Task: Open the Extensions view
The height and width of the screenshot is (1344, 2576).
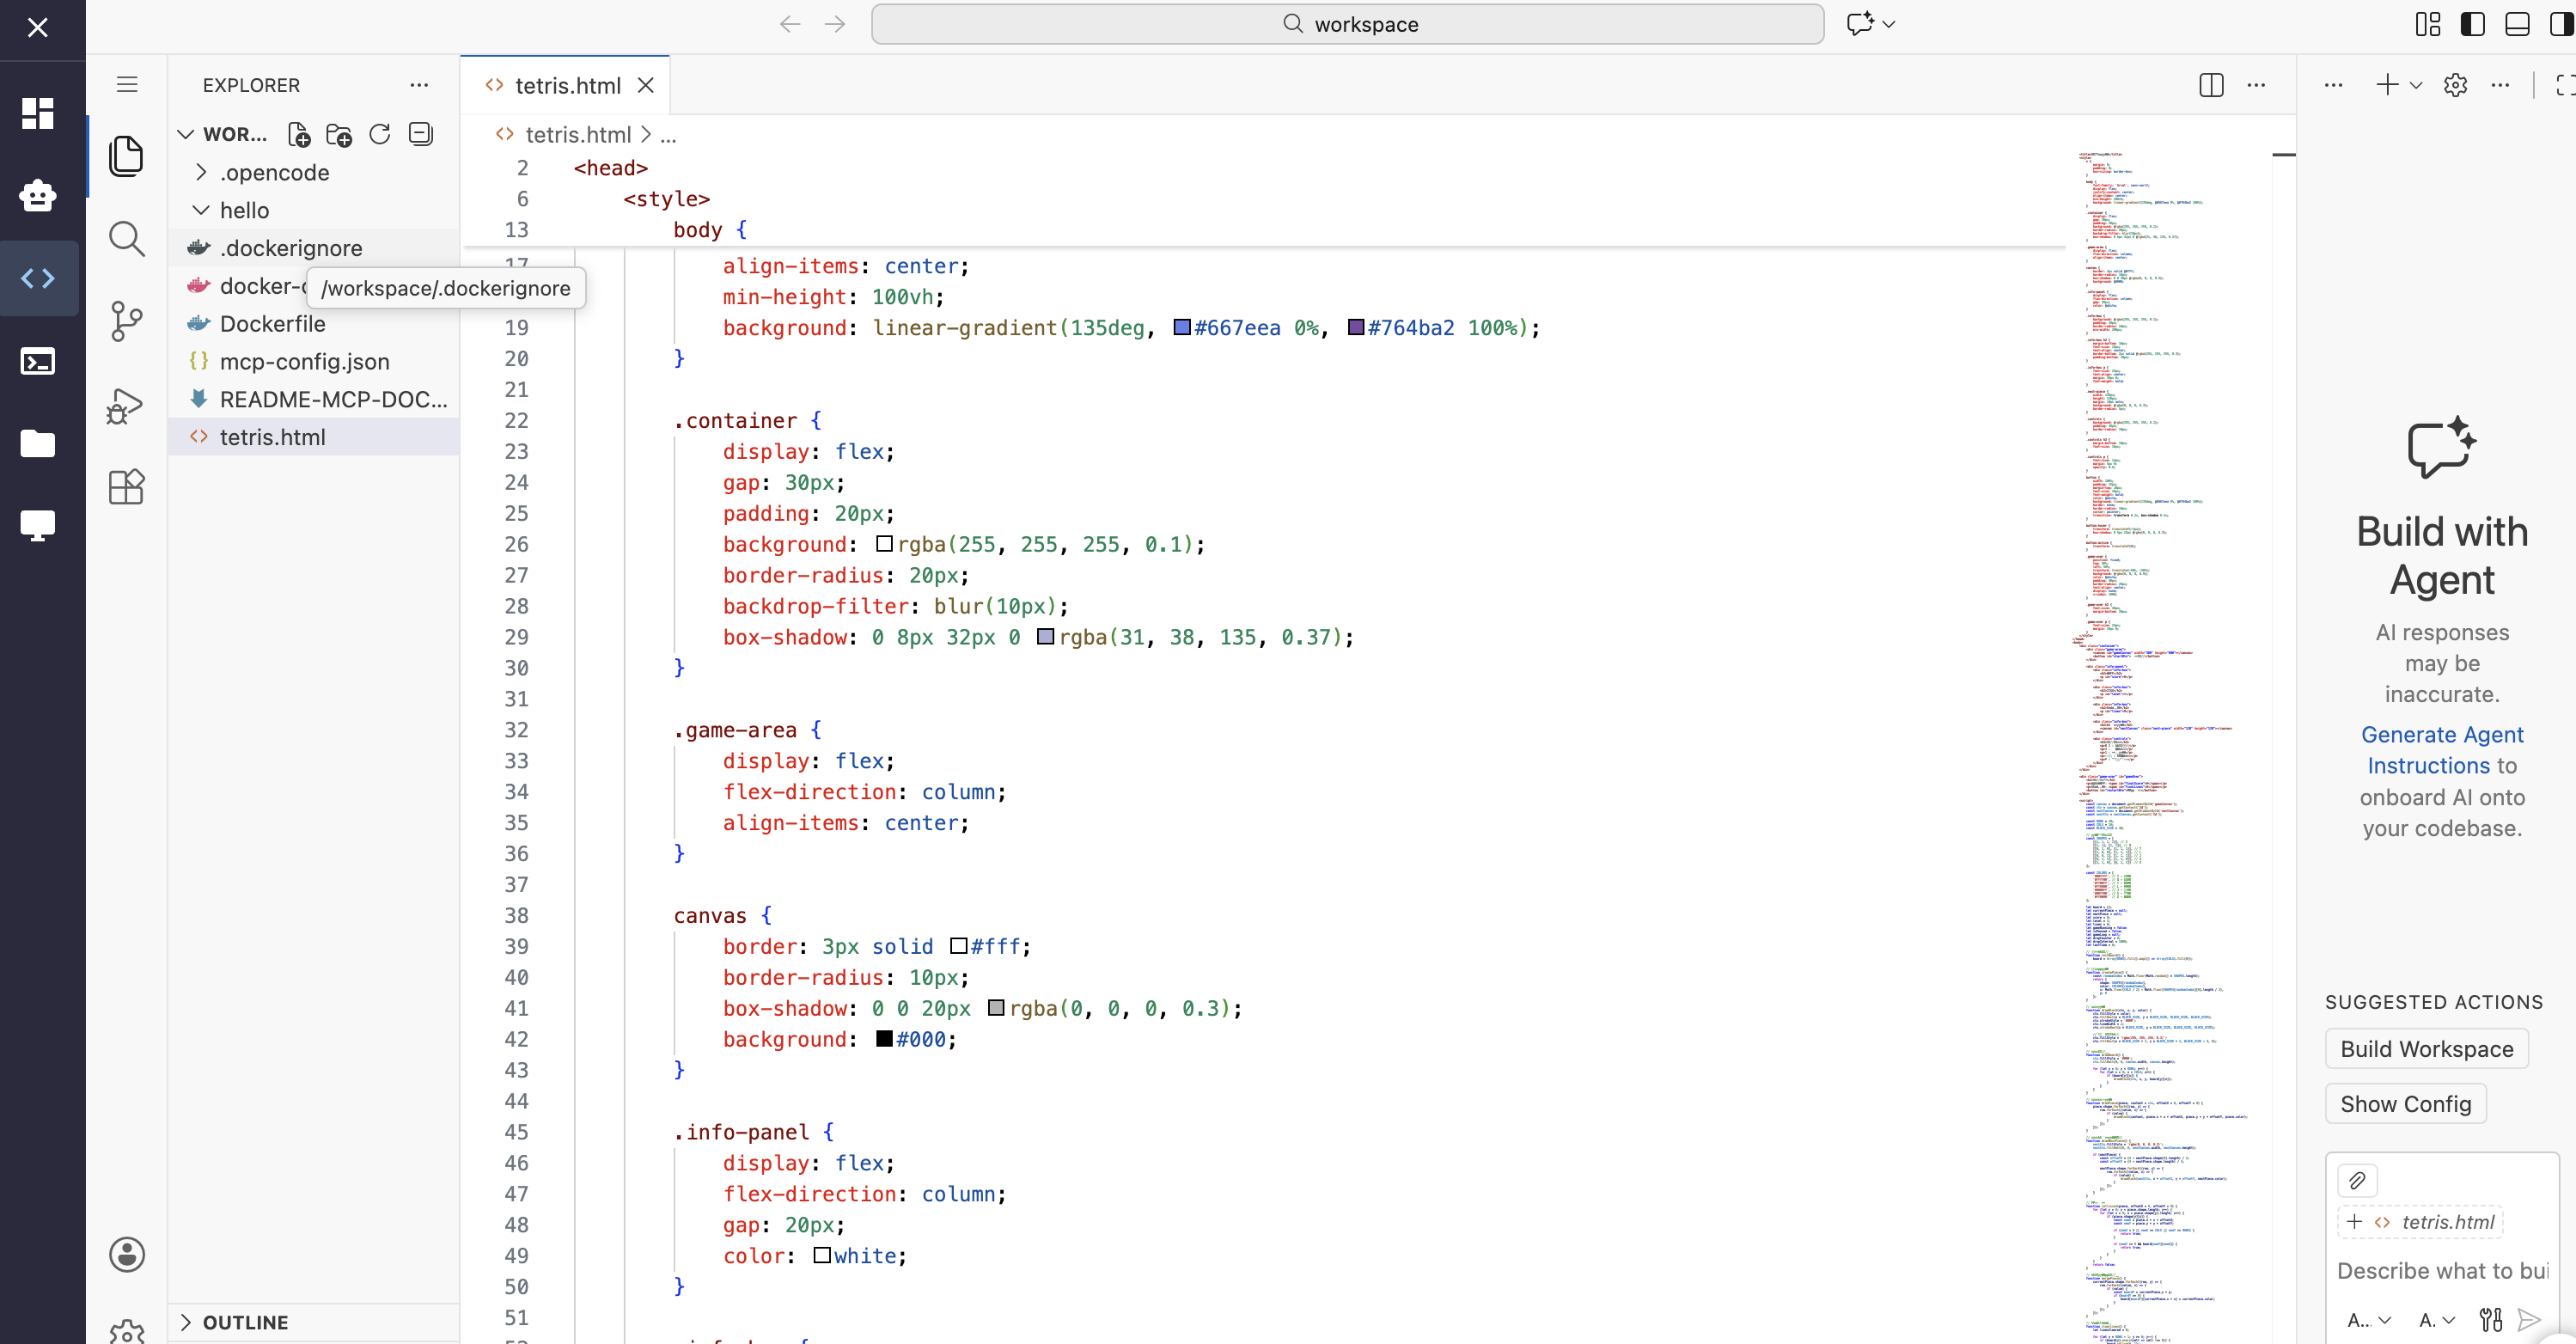Action: [127, 487]
